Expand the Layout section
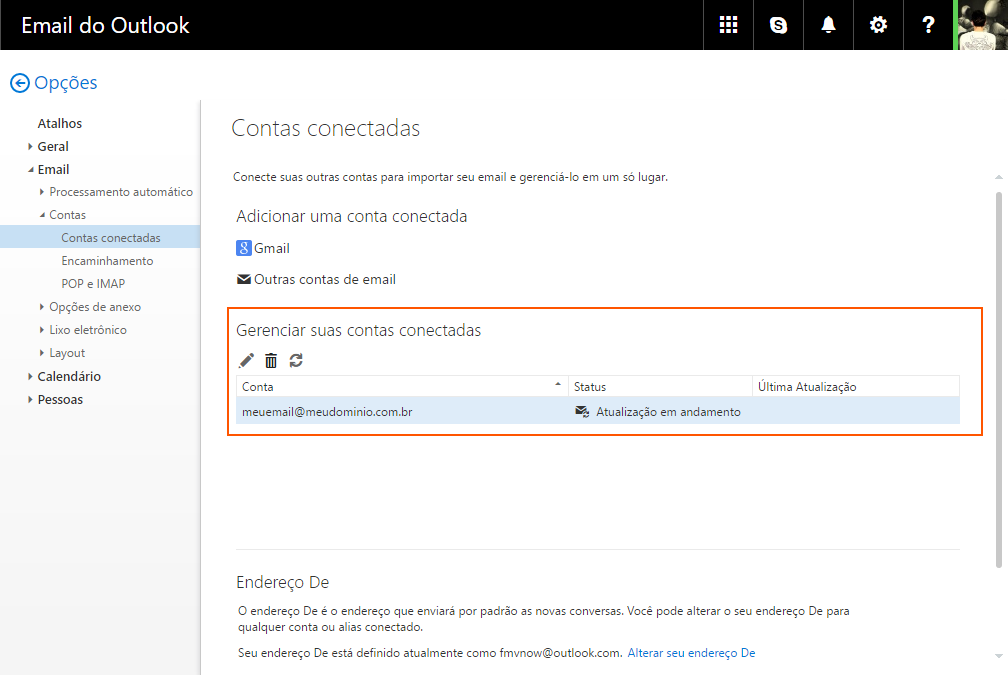The image size is (1008, 675). (x=42, y=353)
